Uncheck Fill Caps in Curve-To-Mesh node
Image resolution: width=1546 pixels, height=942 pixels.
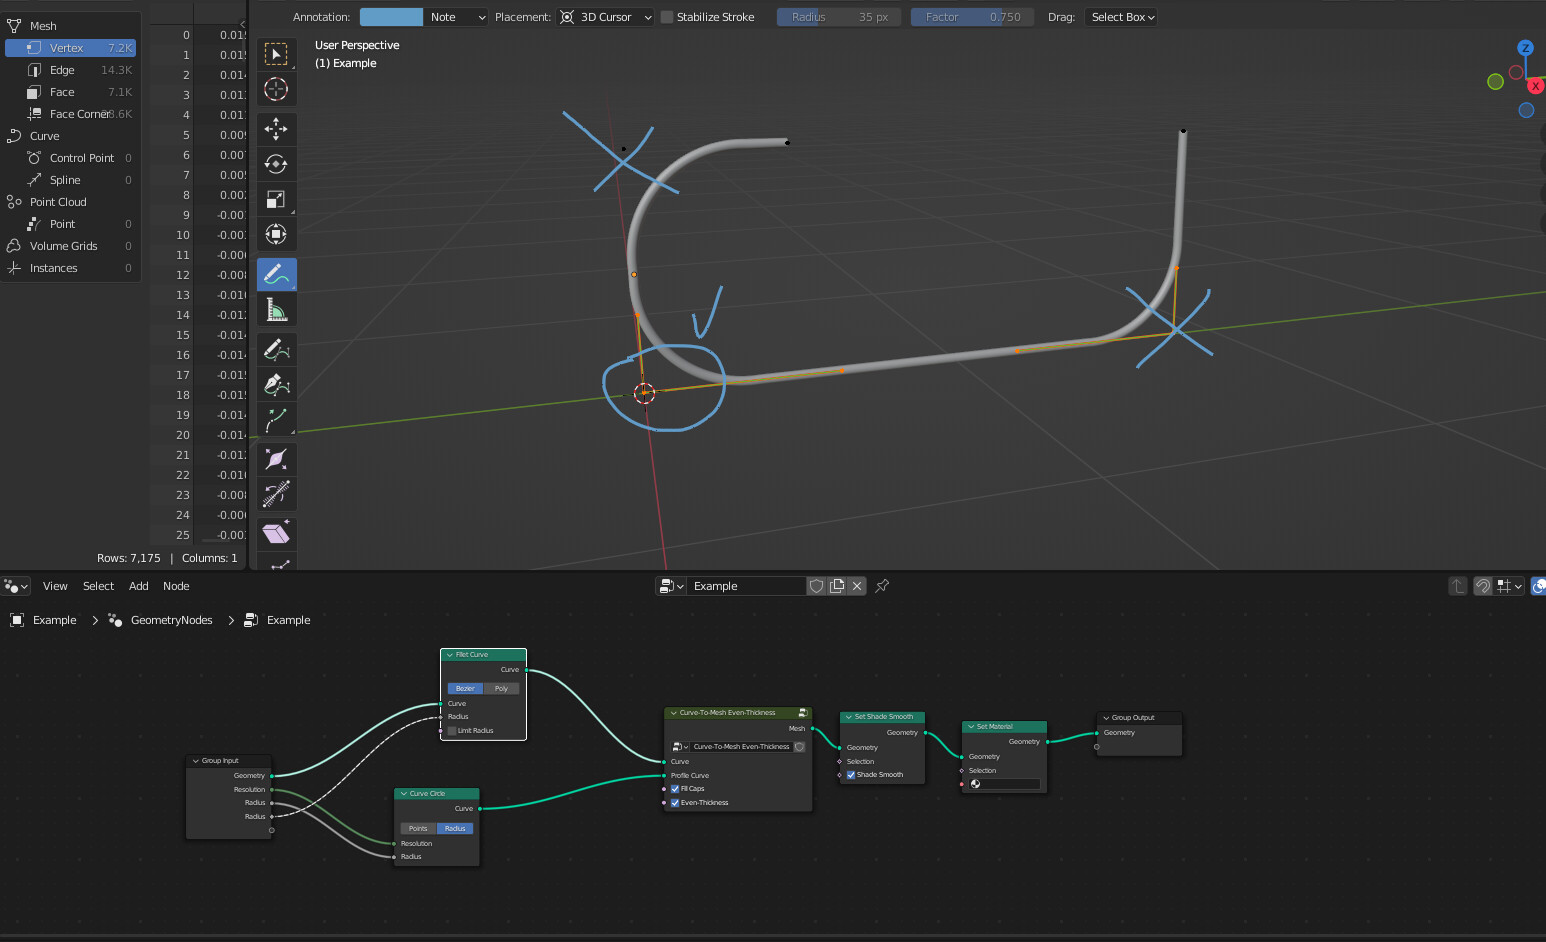[675, 789]
